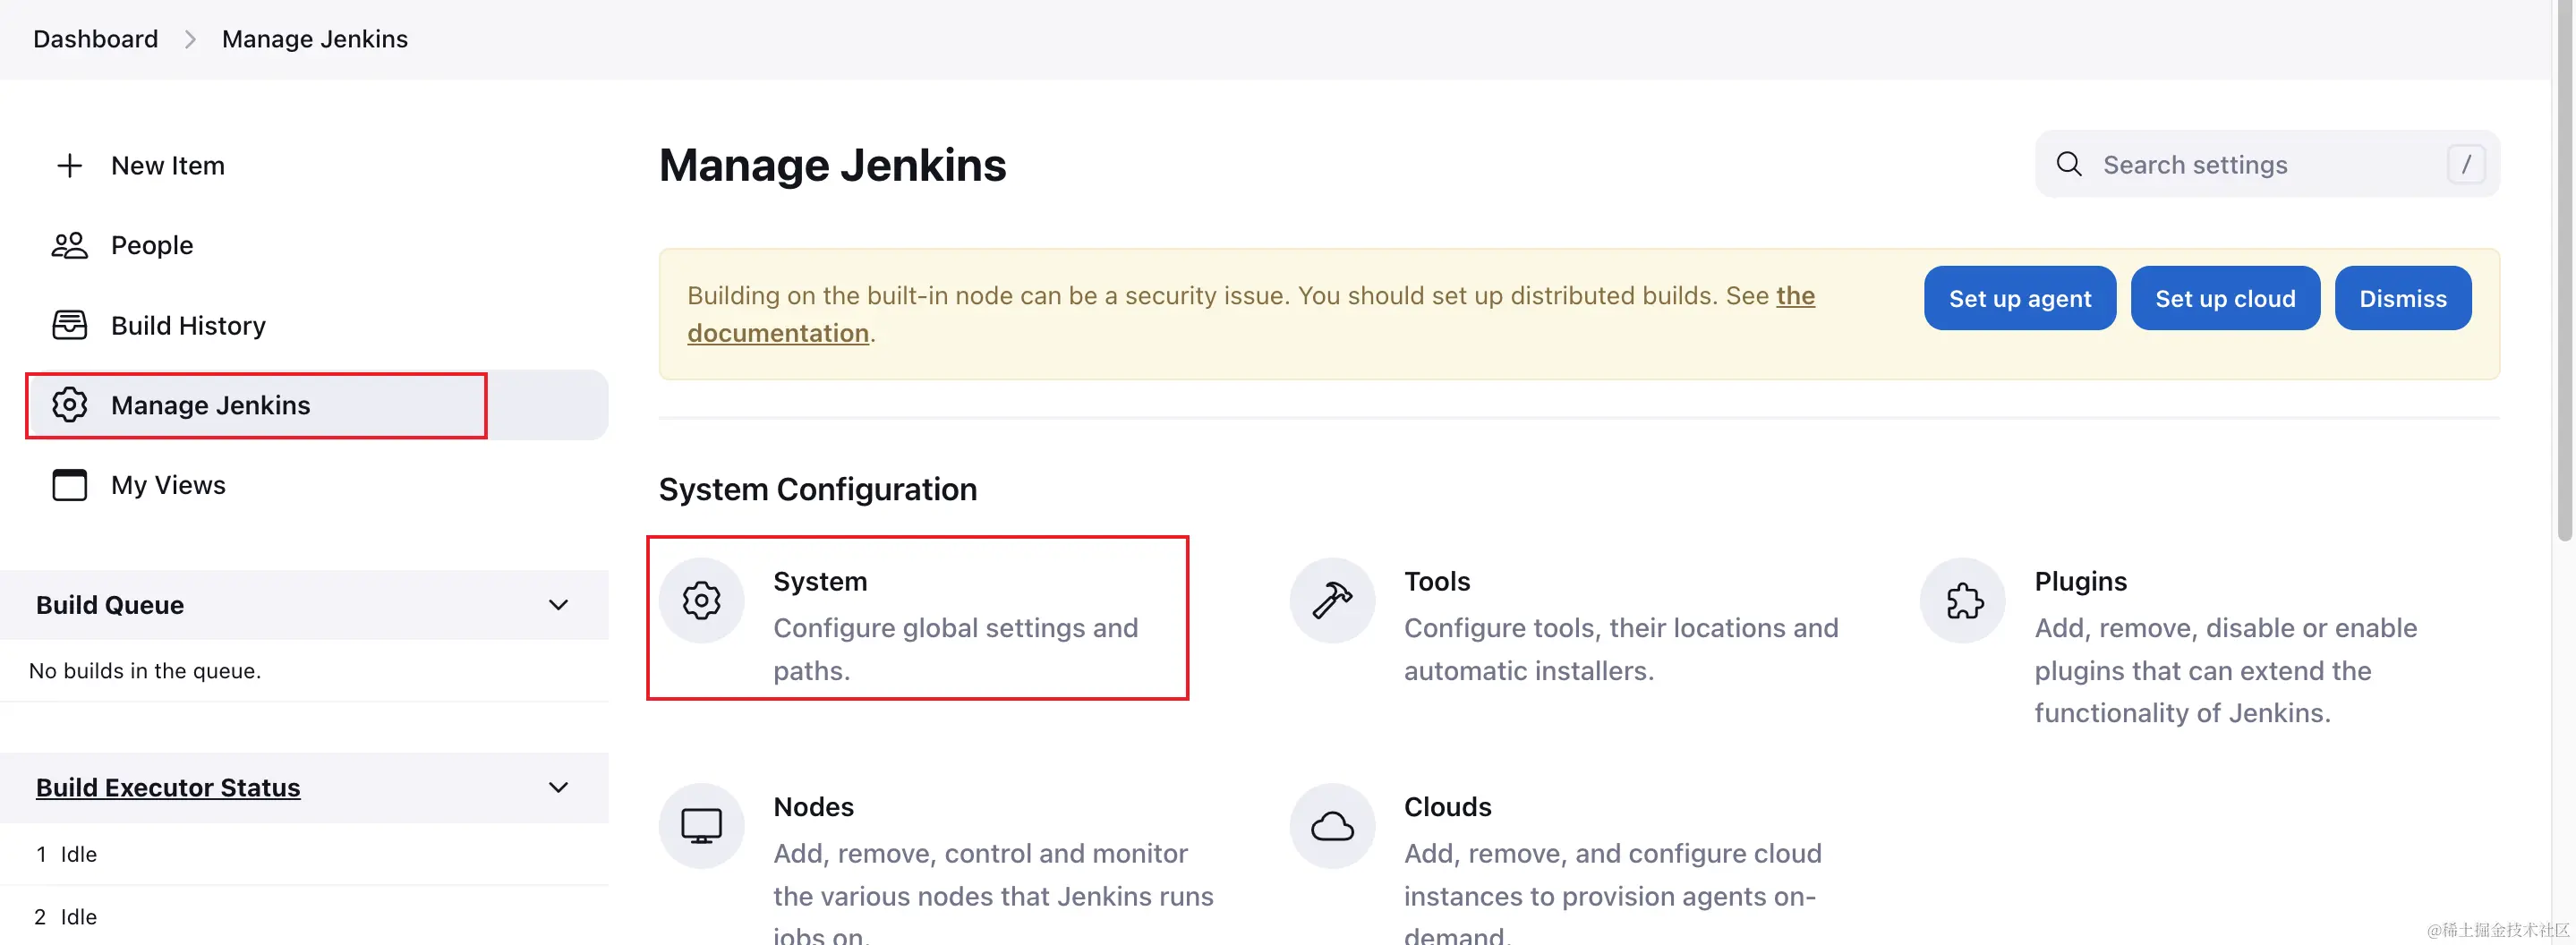Click the Manage Jenkins page heading

pos(832,165)
